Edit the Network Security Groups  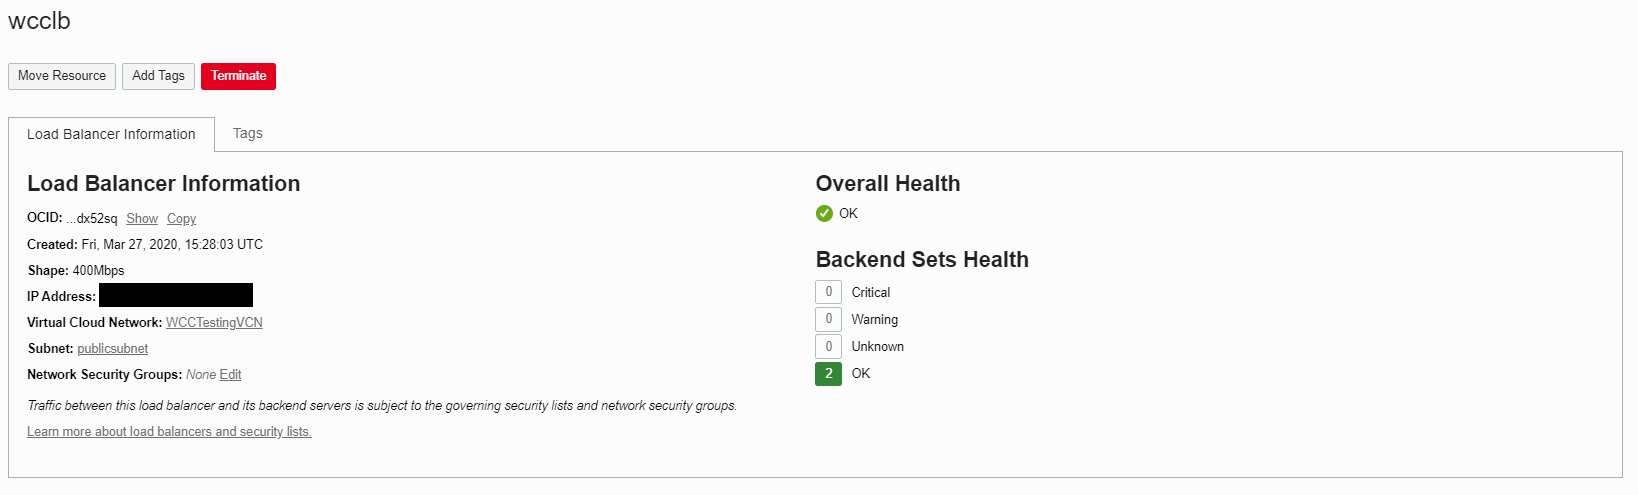coord(230,374)
